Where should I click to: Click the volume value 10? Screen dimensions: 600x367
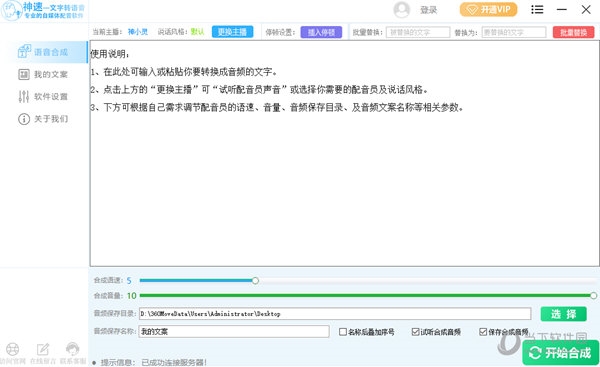[x=132, y=296]
